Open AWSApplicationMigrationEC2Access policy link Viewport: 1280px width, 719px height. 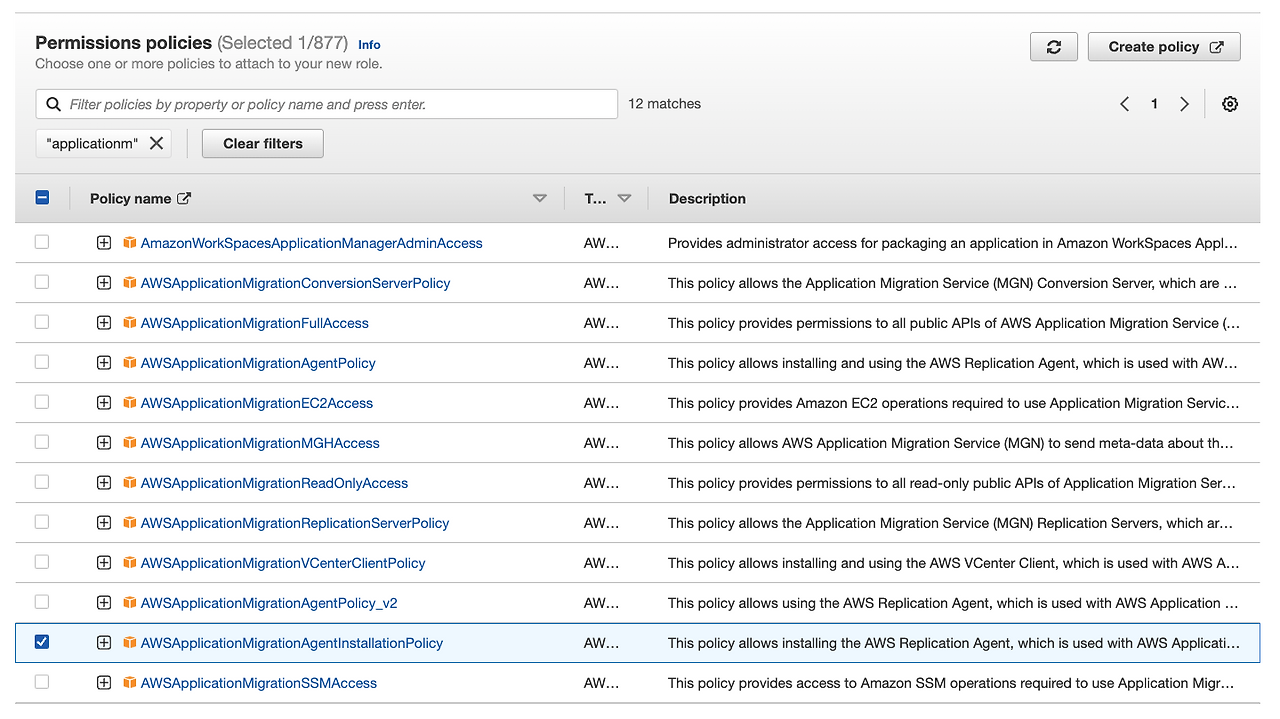click(x=257, y=403)
